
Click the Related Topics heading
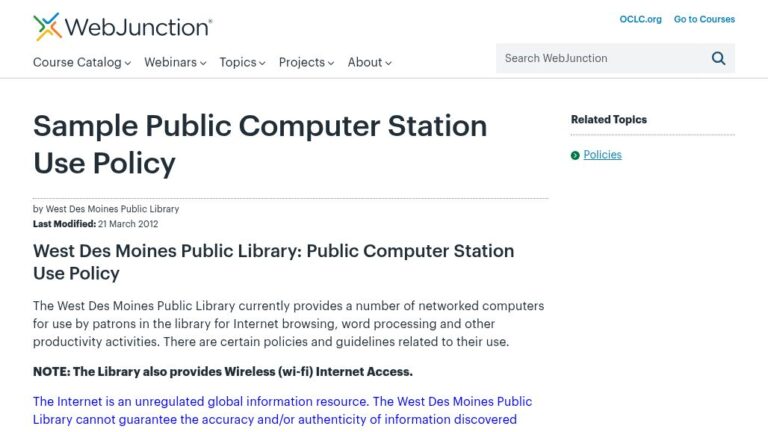pos(609,120)
